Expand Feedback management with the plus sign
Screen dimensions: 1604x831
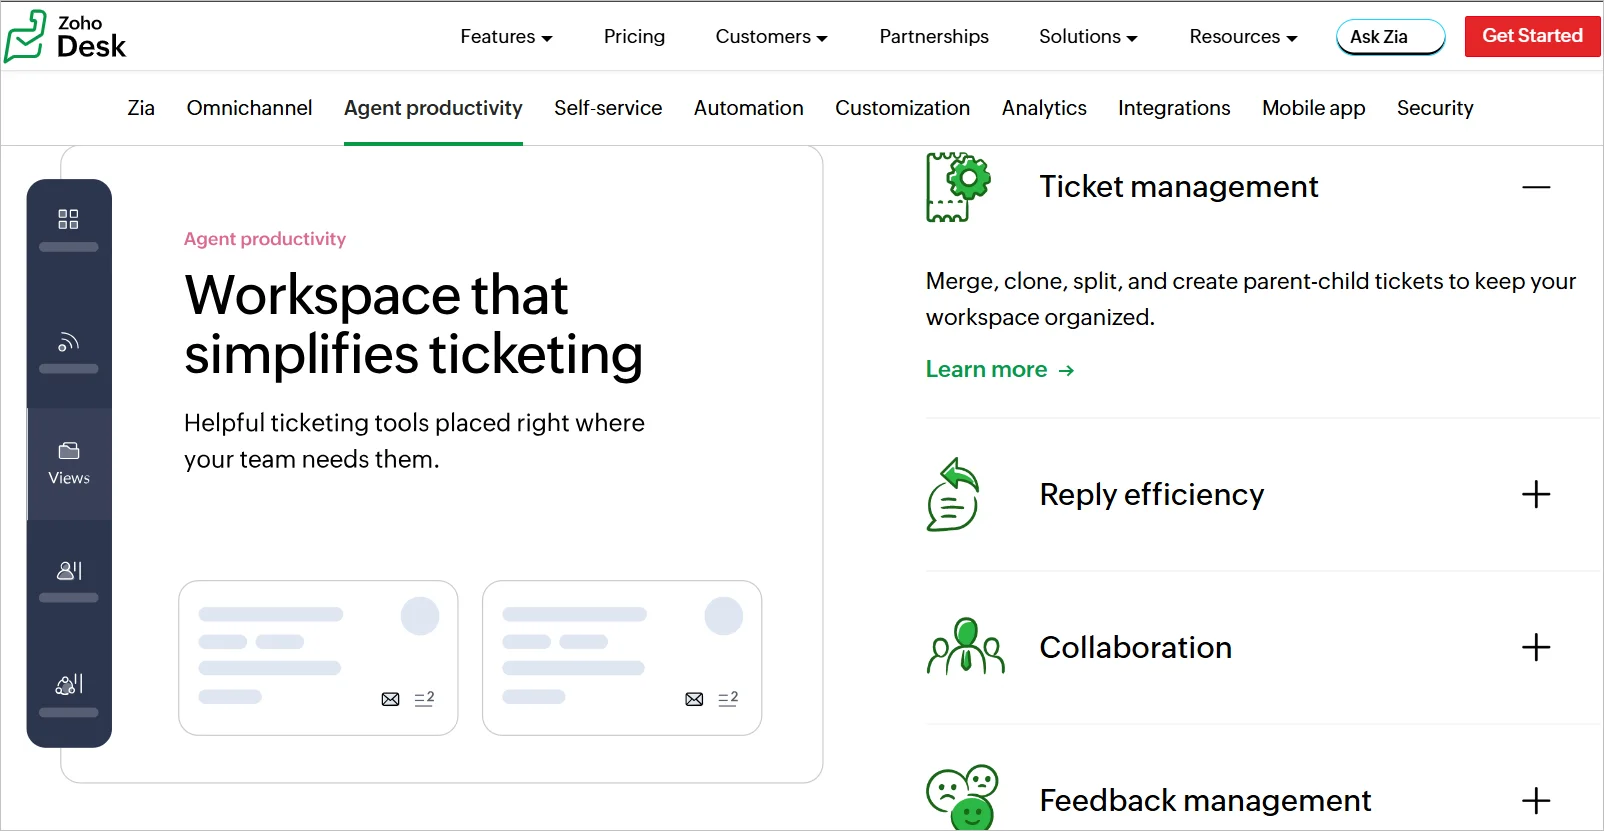tap(1536, 800)
